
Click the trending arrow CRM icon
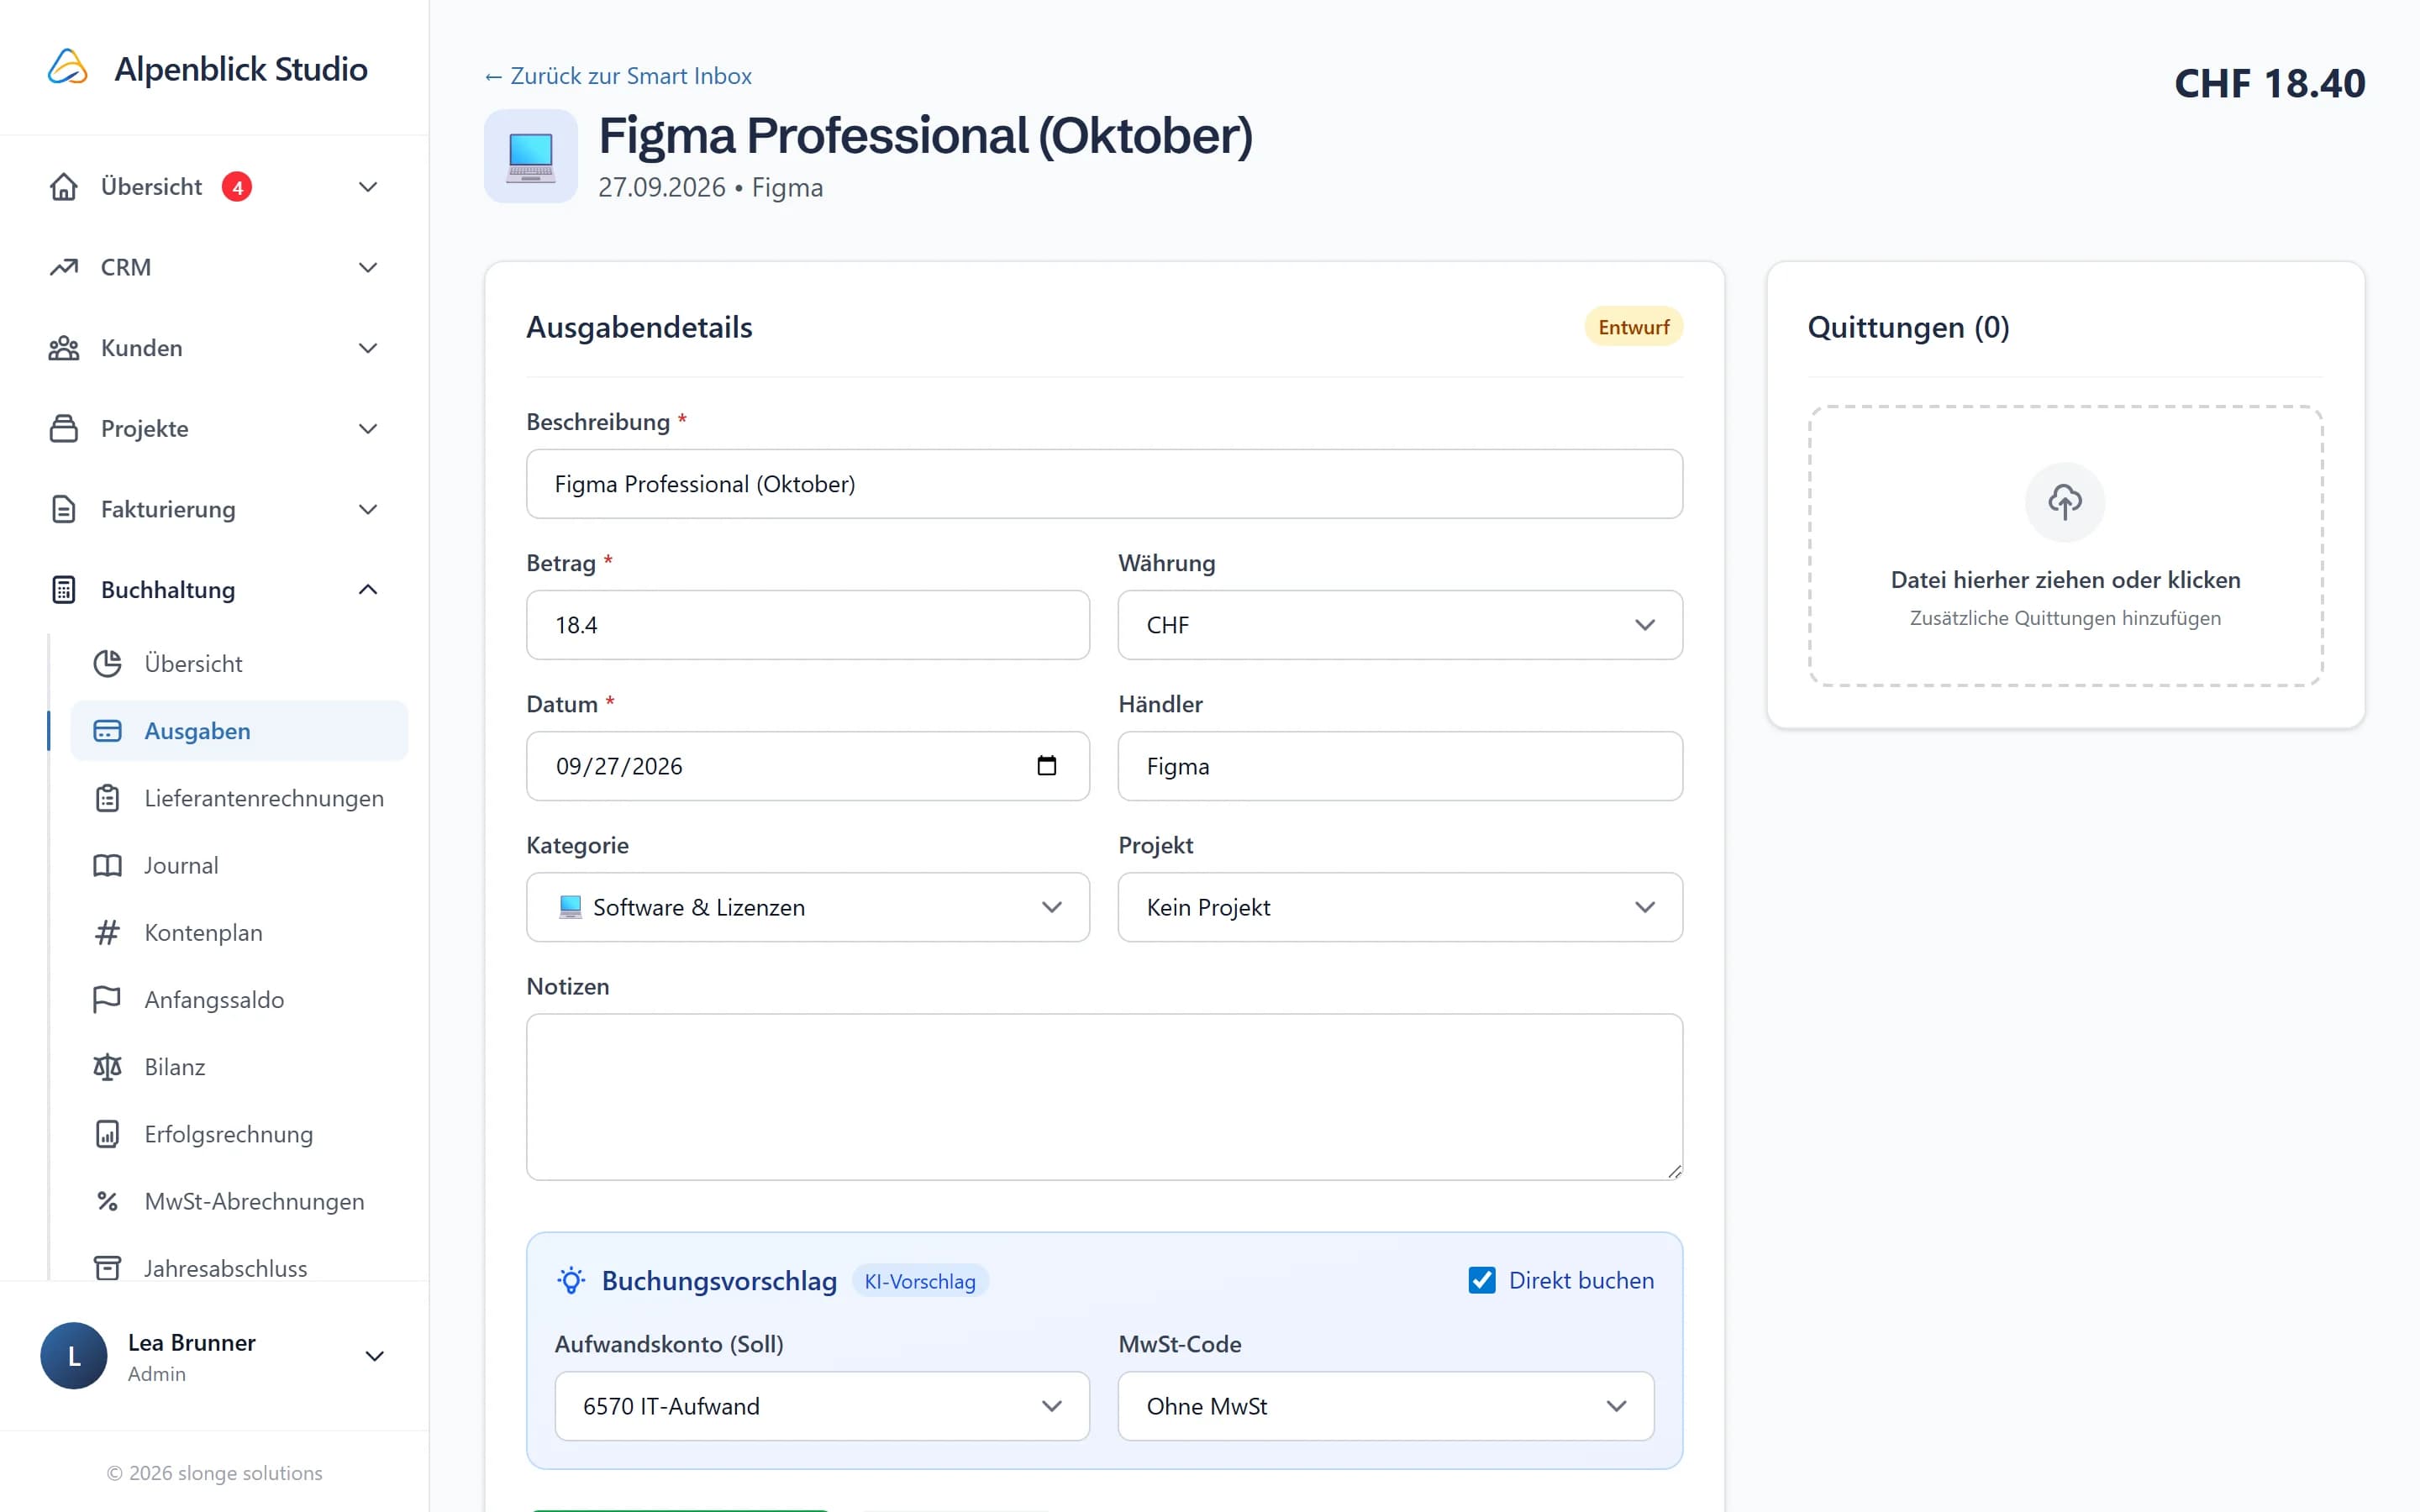pos(64,267)
